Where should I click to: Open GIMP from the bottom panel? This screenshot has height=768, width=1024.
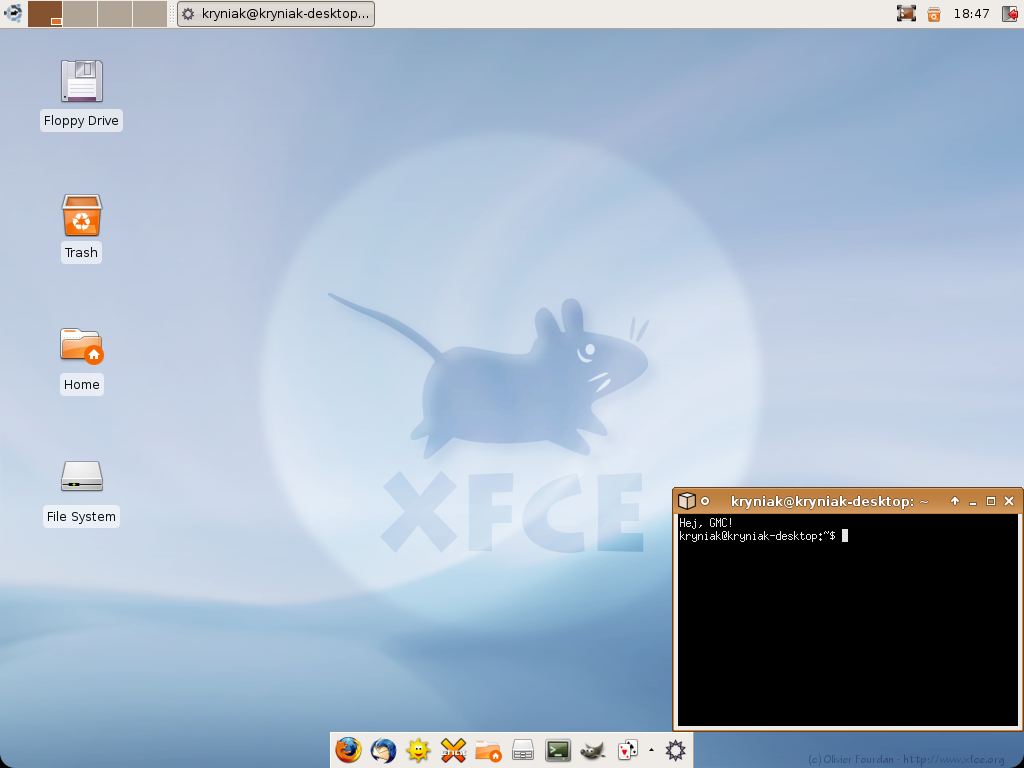(593, 750)
